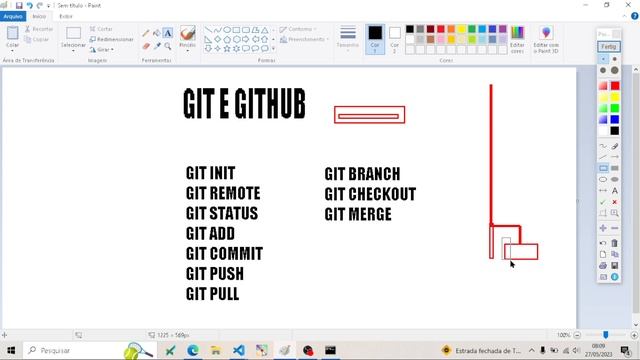Open the Paint help question mark
Viewport: 640px width, 360px height.
[635, 16]
